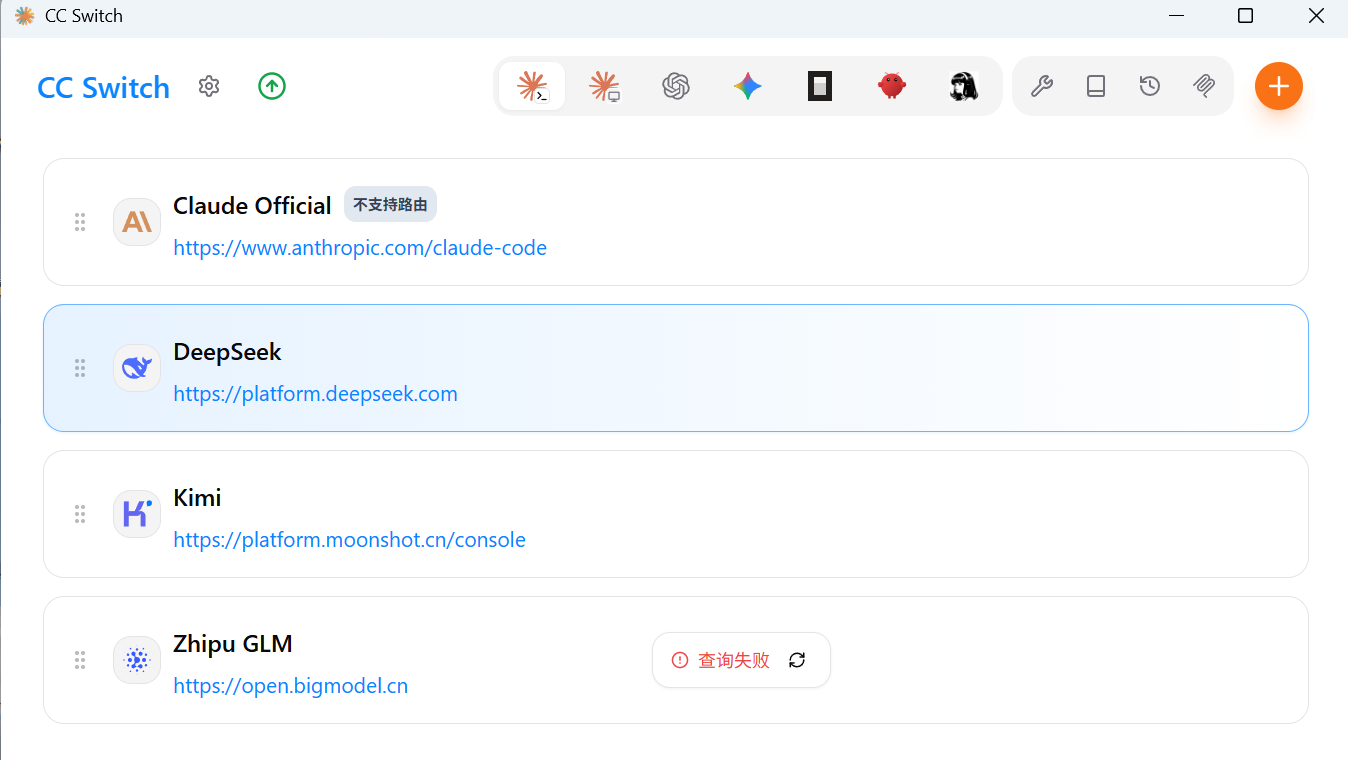Click the CC Switch blue title
The height and width of the screenshot is (760, 1348).
click(x=104, y=88)
